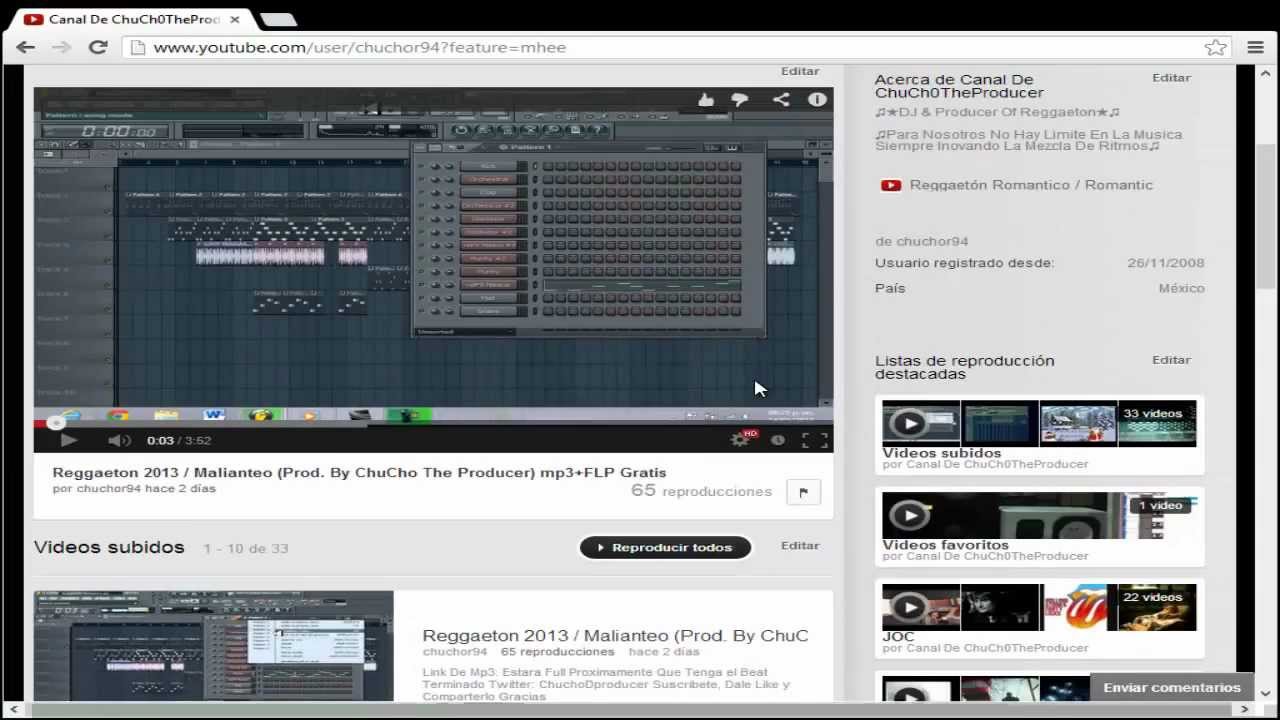Image resolution: width=1280 pixels, height=720 pixels.
Task: Click the '1 - 10 de 33' video count text
Action: pyautogui.click(x=246, y=548)
